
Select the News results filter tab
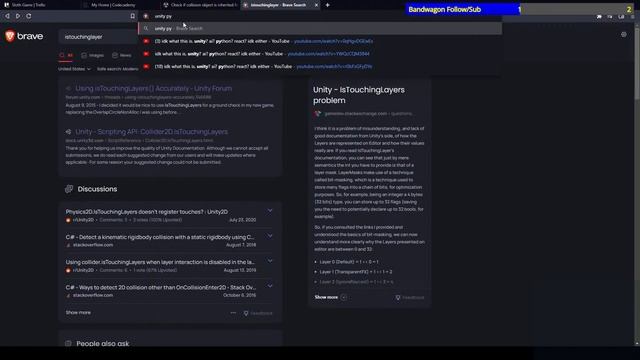pos(122,56)
